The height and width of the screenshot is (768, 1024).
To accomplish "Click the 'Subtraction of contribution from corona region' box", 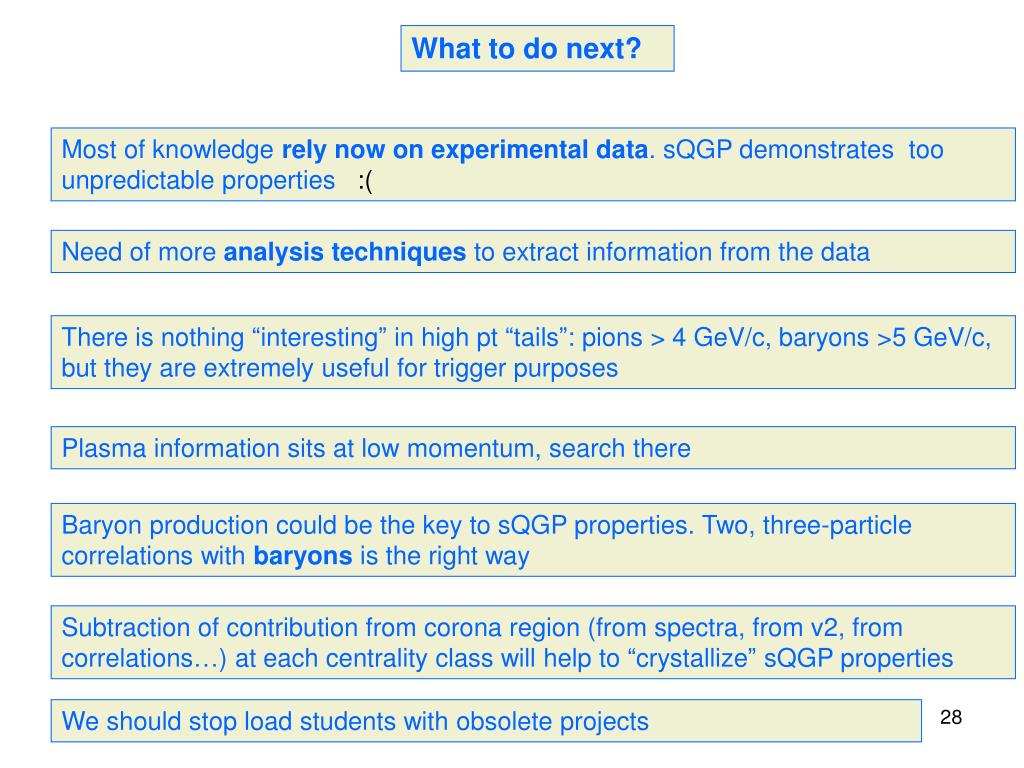I will (533, 642).
